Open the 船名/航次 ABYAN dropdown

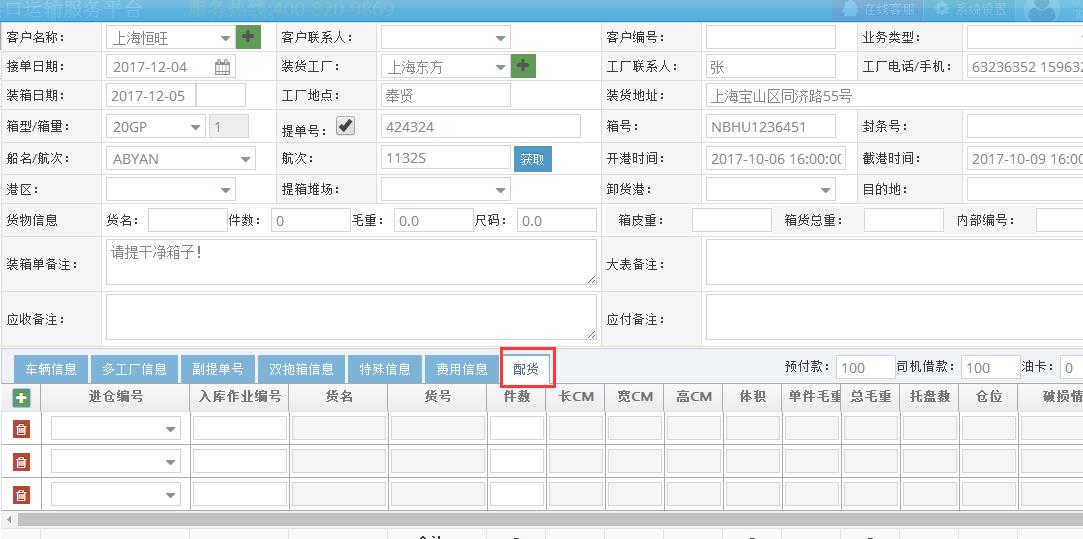click(245, 159)
